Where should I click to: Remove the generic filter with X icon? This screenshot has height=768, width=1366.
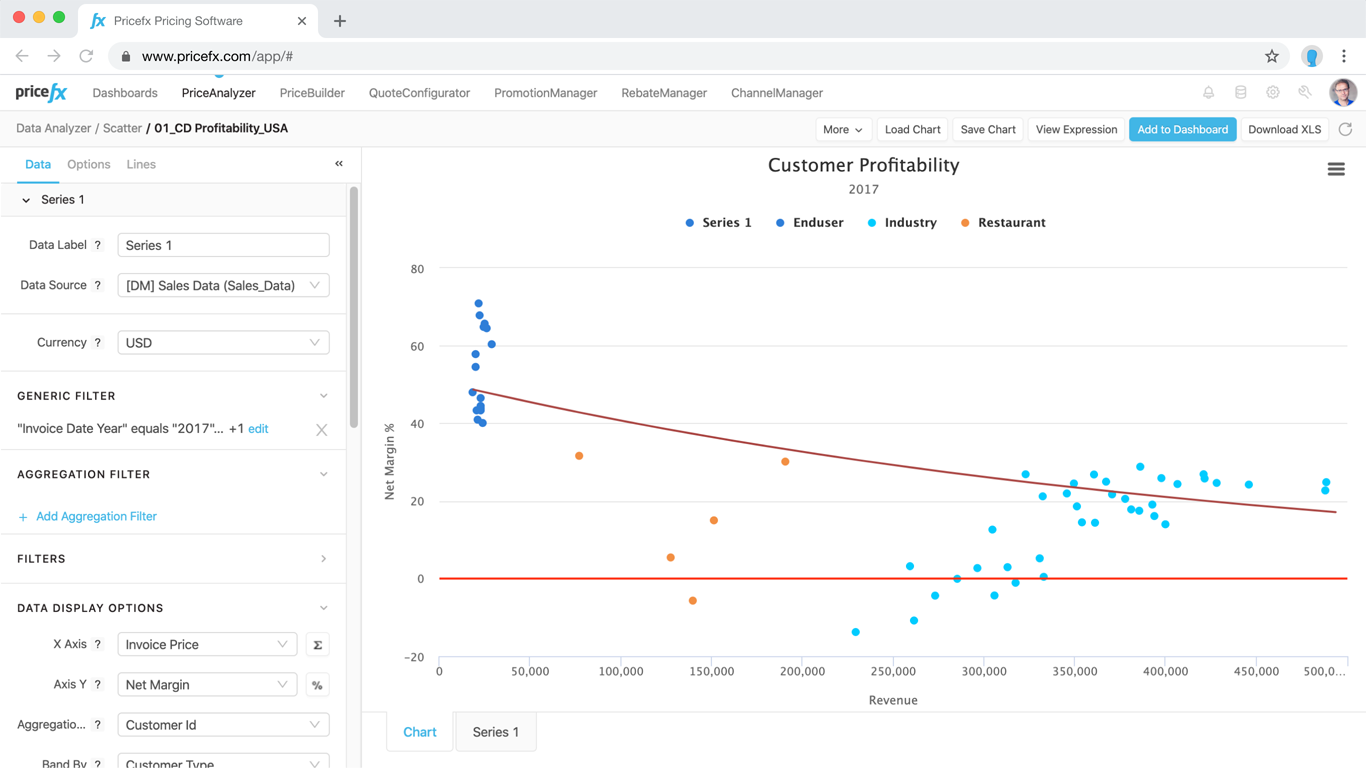321,430
